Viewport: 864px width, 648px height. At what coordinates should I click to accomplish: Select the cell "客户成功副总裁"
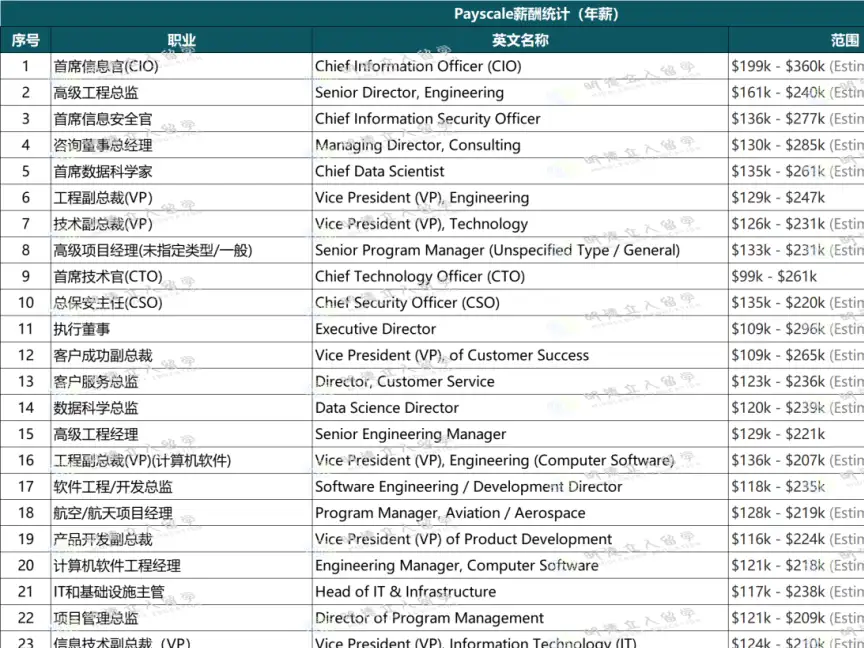(181, 355)
